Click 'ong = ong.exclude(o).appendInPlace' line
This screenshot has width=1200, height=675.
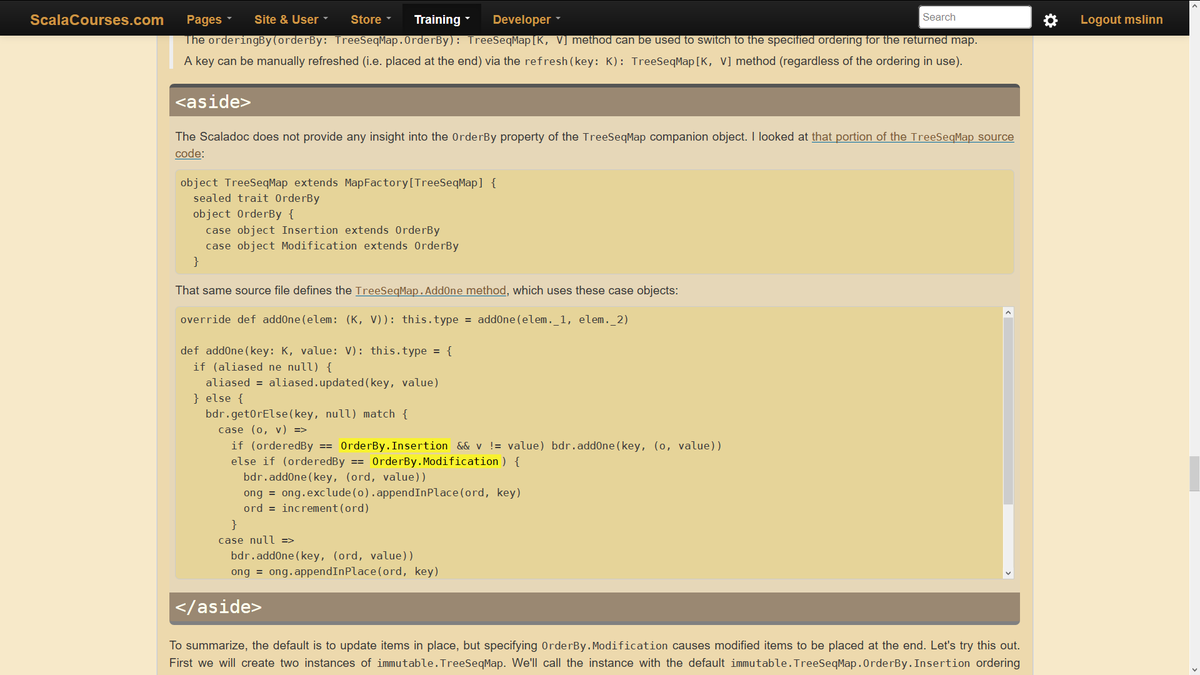[382, 492]
